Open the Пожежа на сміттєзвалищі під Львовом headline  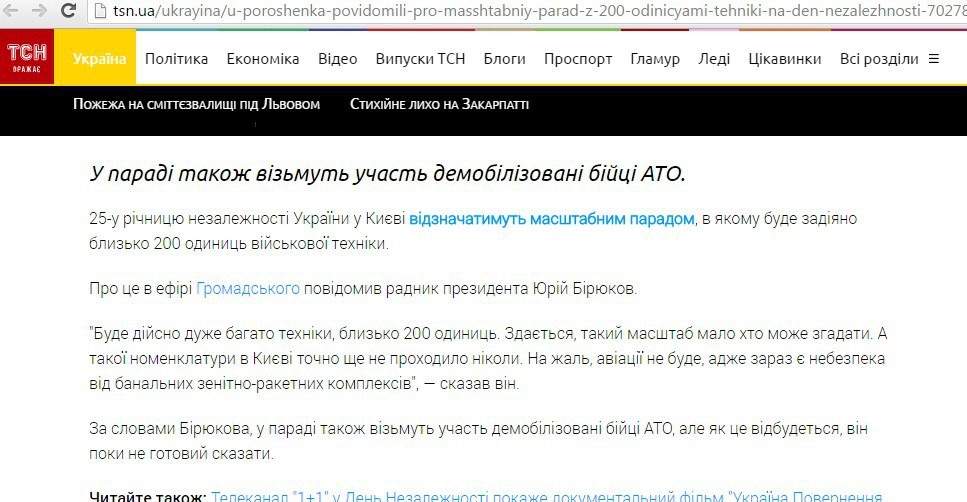tap(197, 104)
